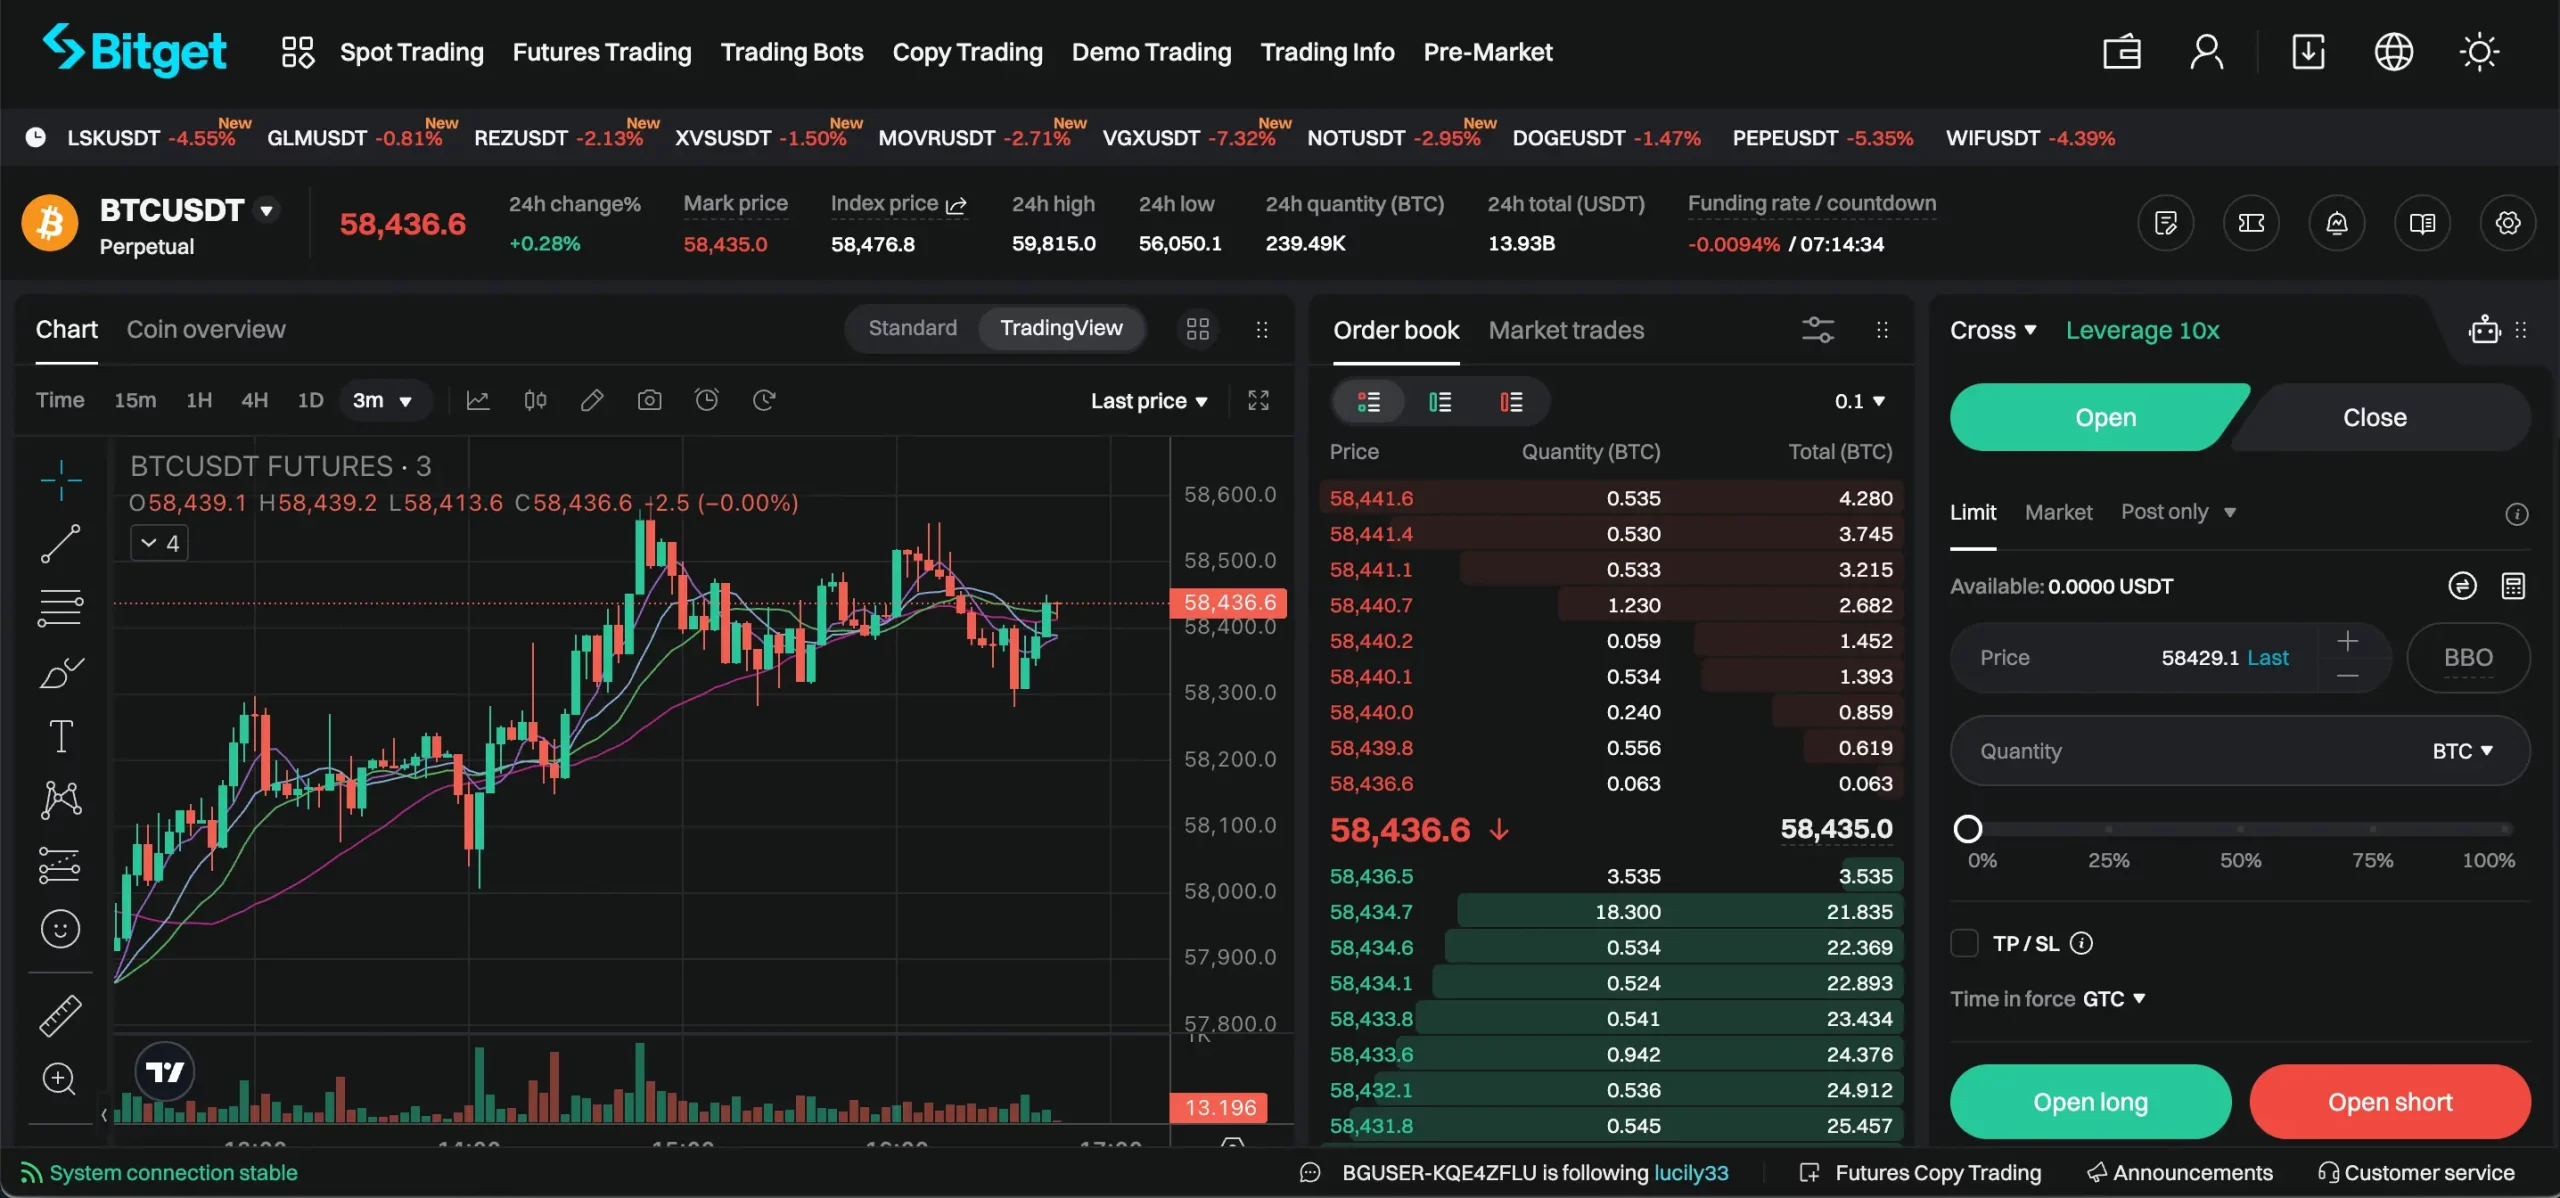Open Trading Bots menu
Screen dimensions: 2560x1198
(792, 52)
